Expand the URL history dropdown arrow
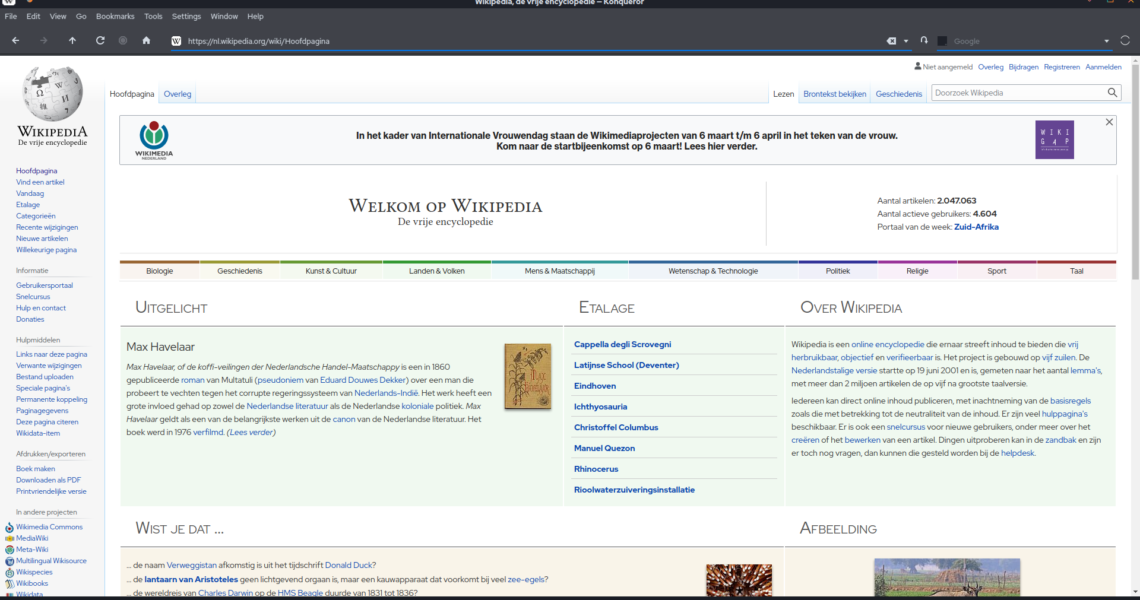This screenshot has height=600, width=1140. (x=906, y=41)
